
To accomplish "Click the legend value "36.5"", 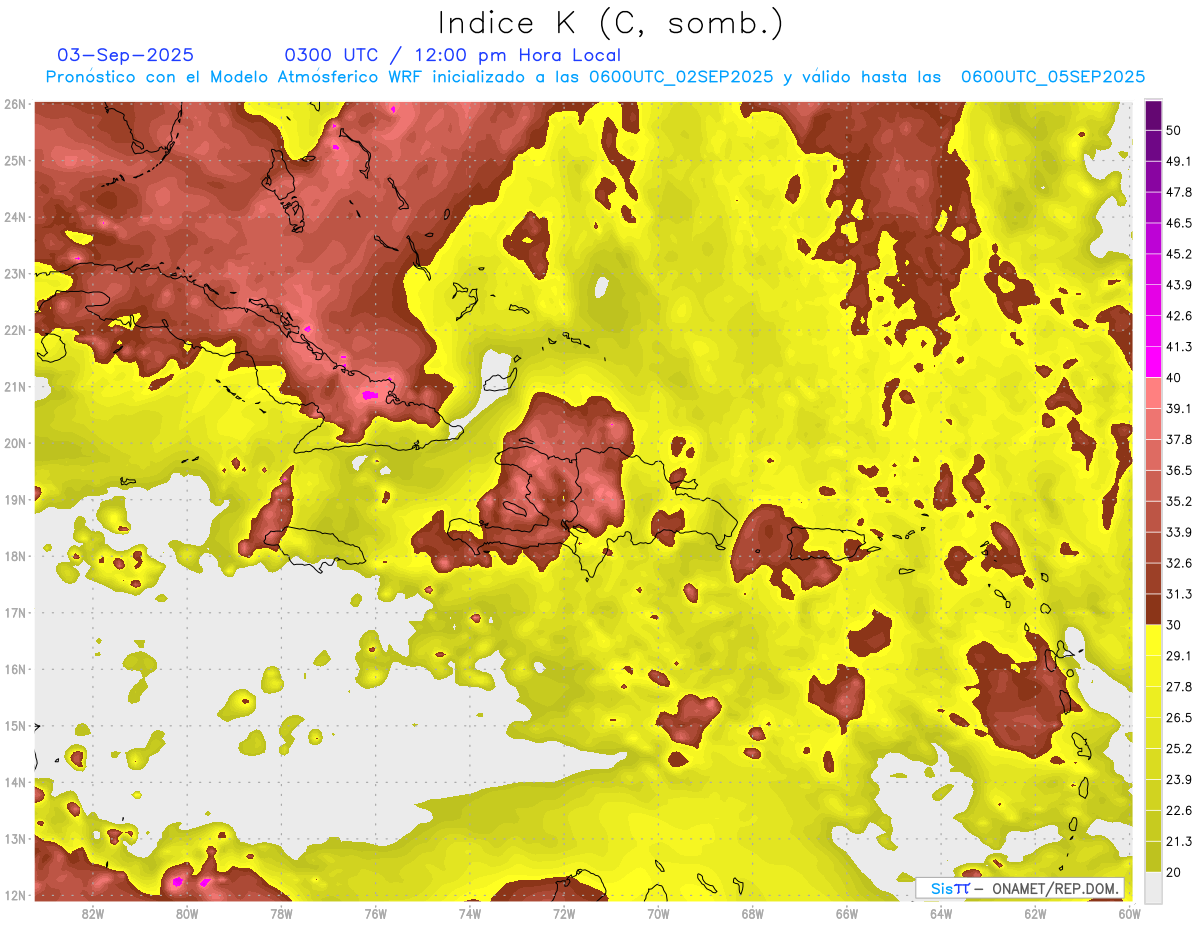I will coord(1179,470).
